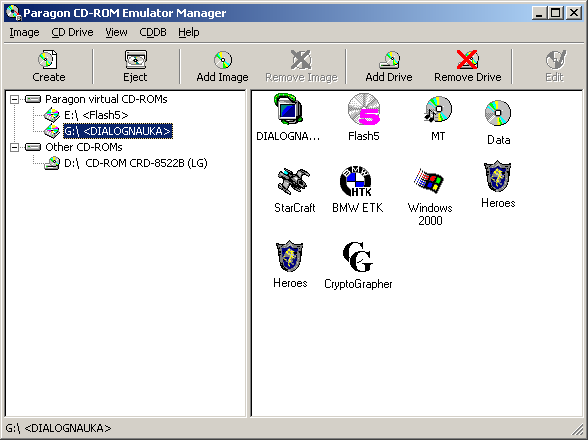588x440 pixels.
Task: Select the Data disc image icon
Action: [x=498, y=113]
